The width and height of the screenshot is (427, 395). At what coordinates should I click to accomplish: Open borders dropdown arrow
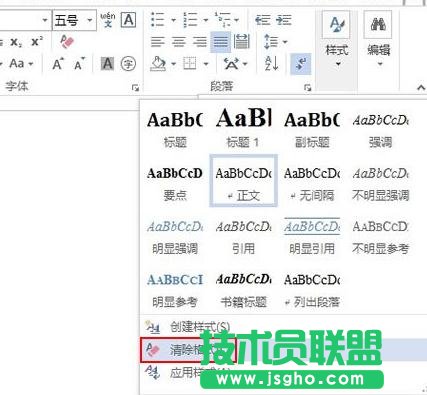[x=206, y=64]
